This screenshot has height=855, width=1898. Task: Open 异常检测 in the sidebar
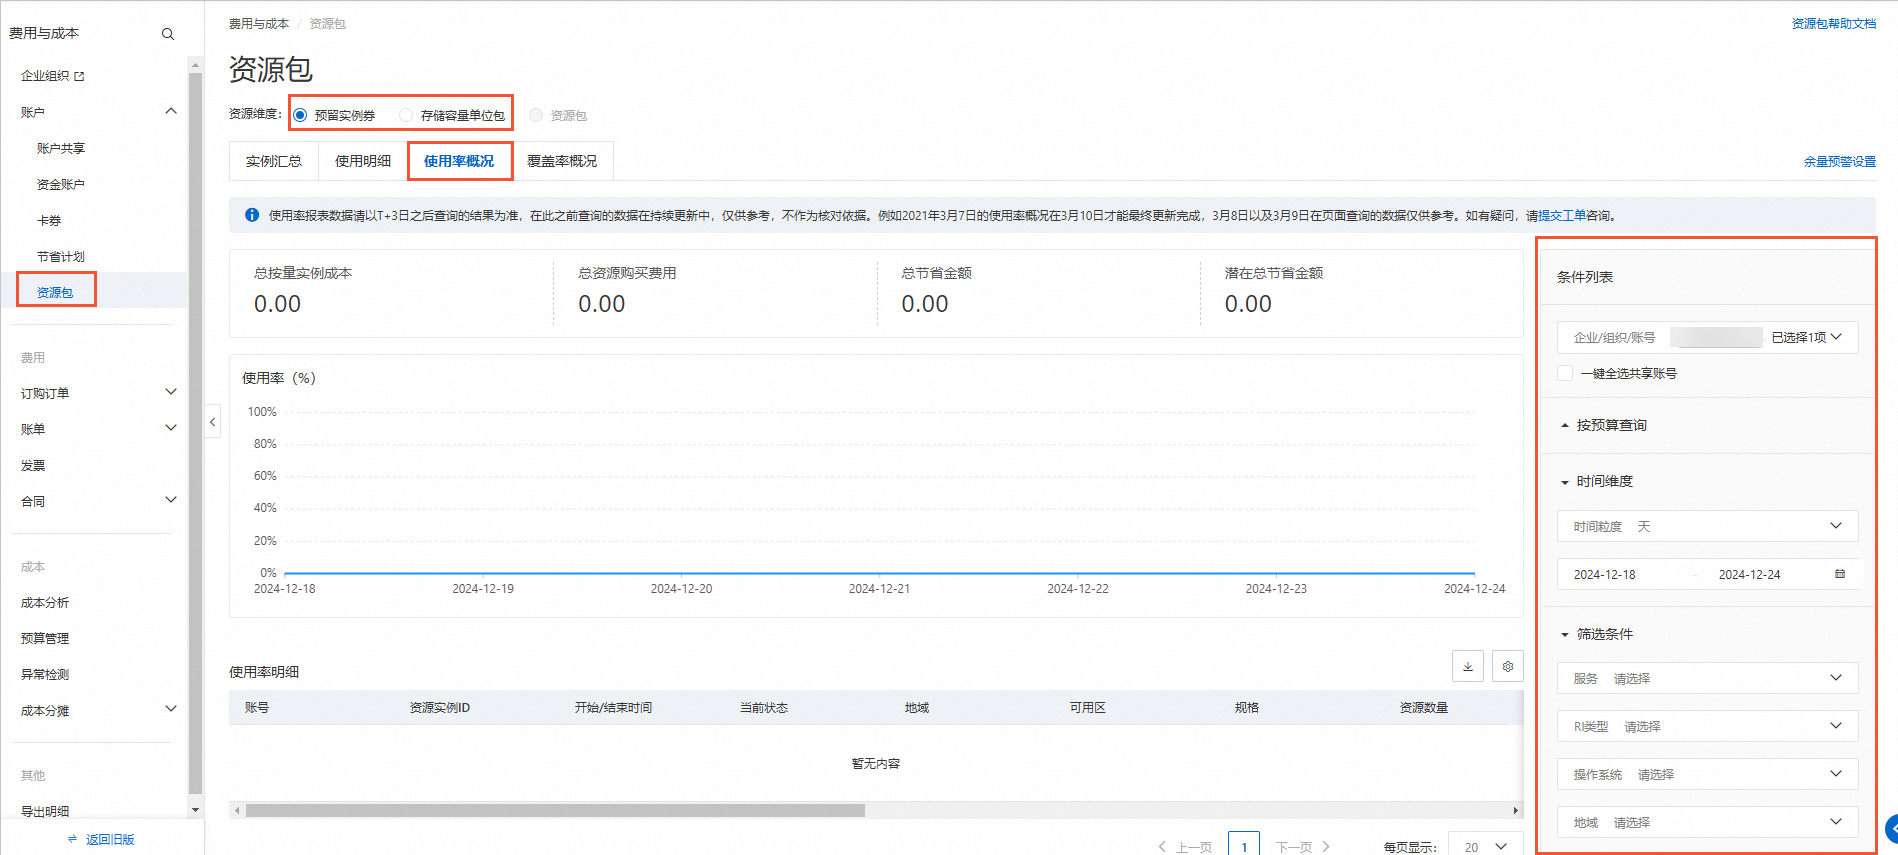45,674
